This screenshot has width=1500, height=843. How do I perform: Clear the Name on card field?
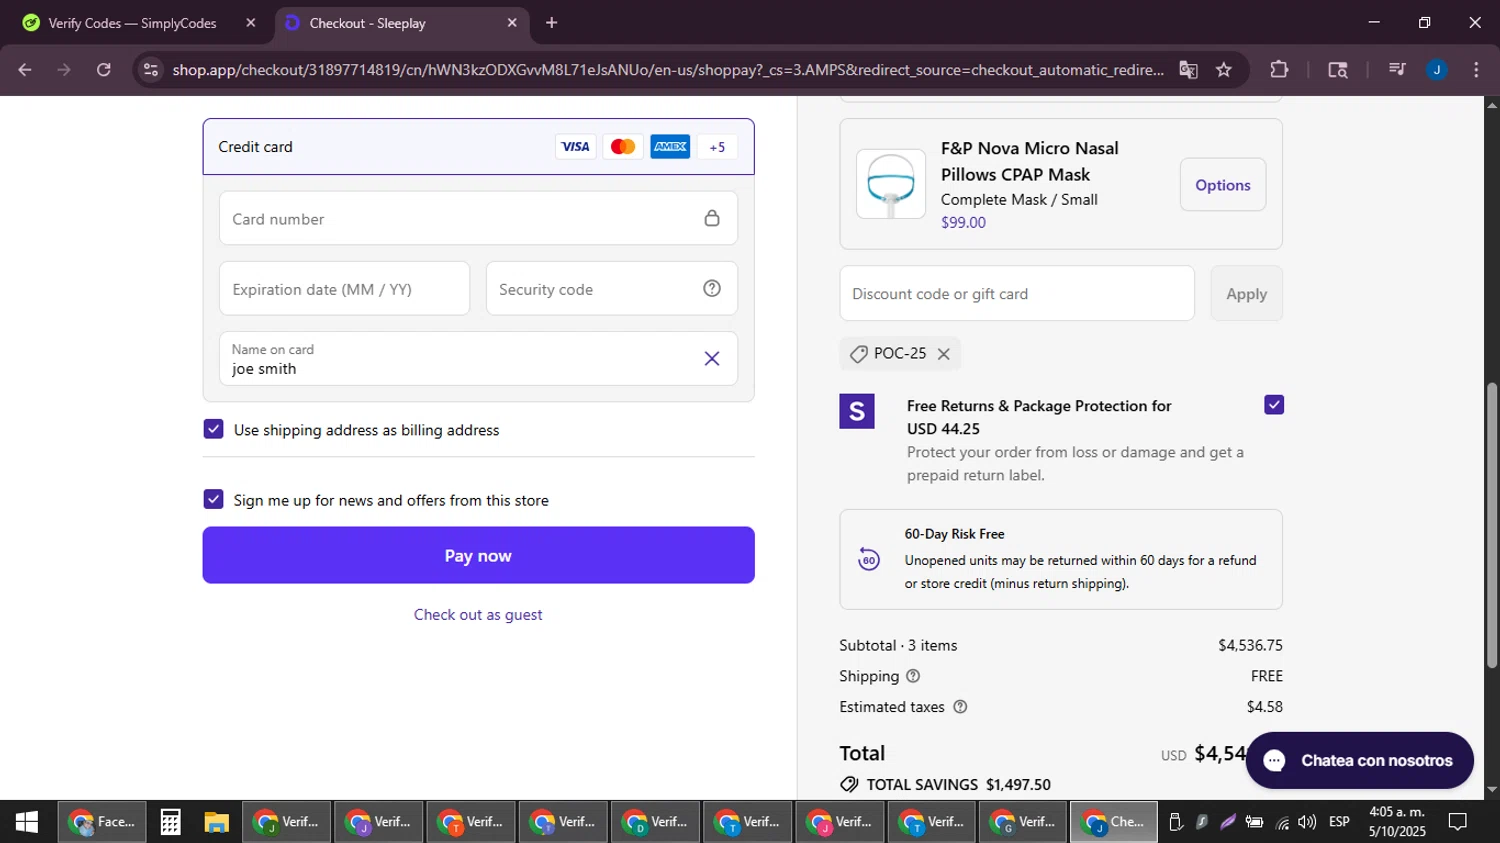tap(712, 358)
